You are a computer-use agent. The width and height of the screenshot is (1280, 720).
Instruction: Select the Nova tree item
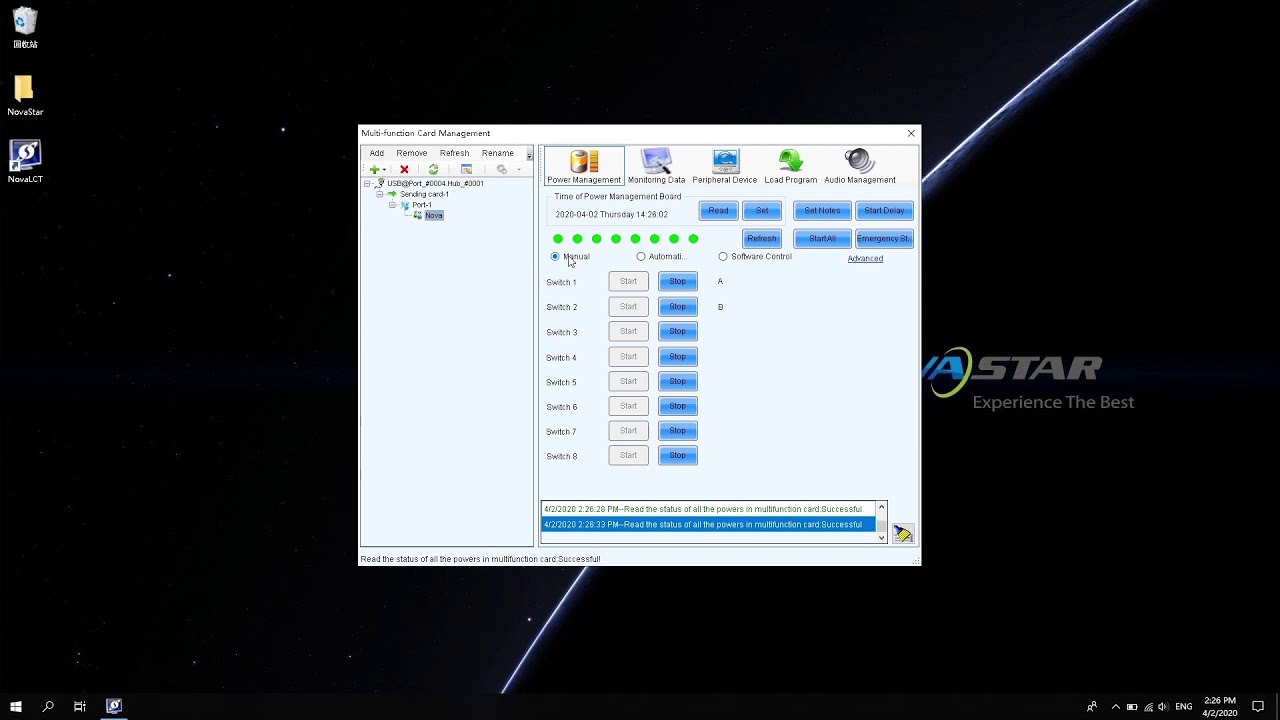point(433,215)
